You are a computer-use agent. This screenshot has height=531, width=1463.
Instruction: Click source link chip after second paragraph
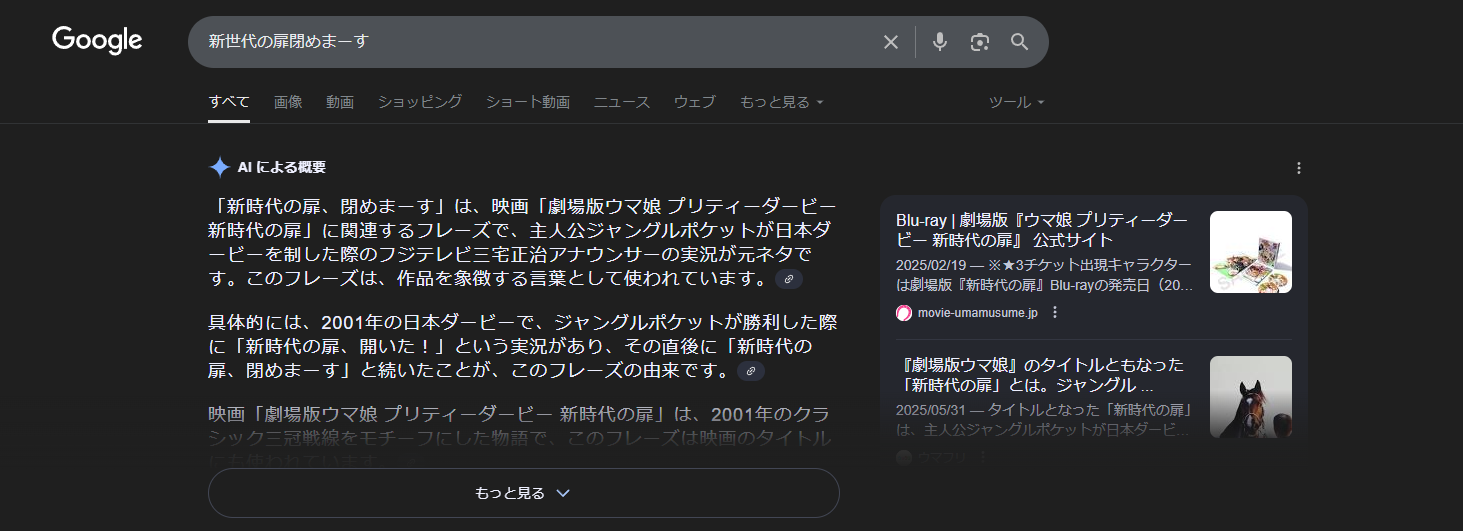pos(750,371)
